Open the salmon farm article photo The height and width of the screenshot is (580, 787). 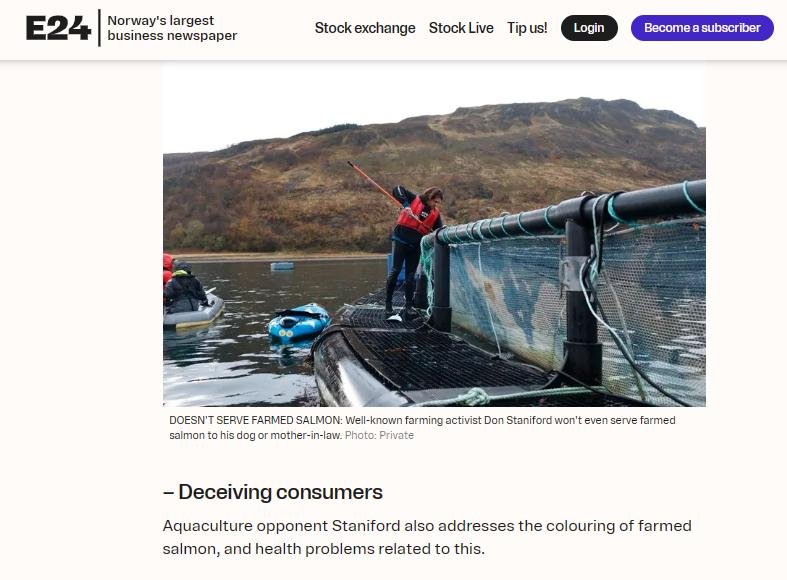click(x=434, y=234)
